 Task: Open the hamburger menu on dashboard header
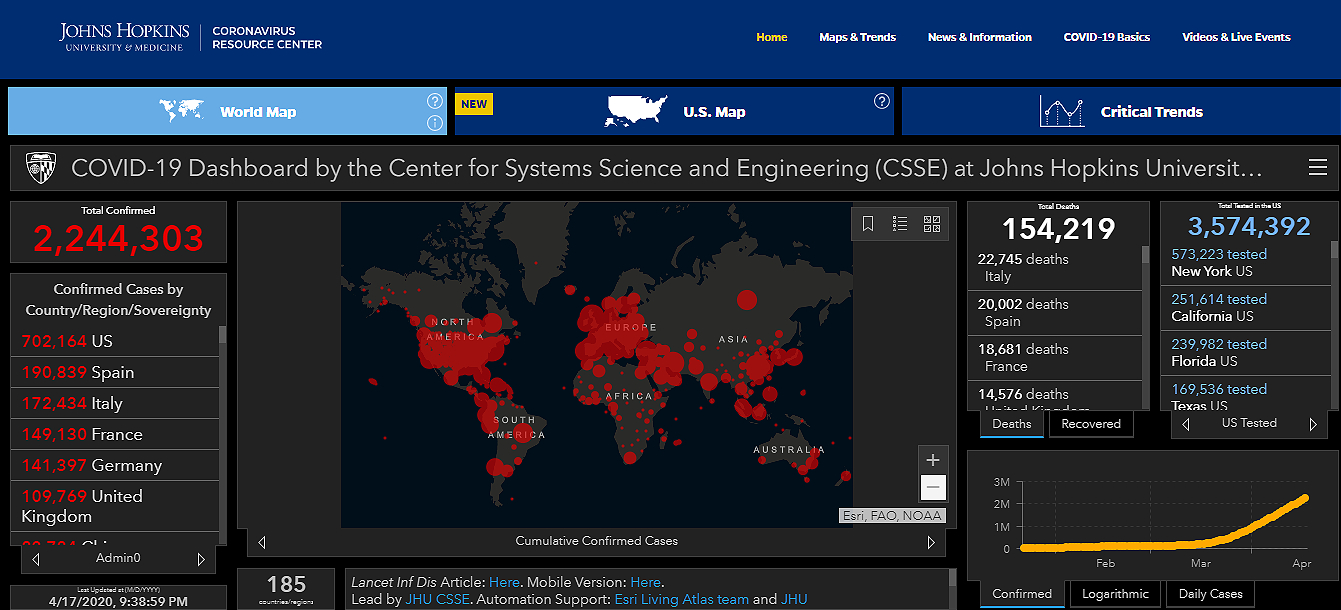click(x=1317, y=167)
